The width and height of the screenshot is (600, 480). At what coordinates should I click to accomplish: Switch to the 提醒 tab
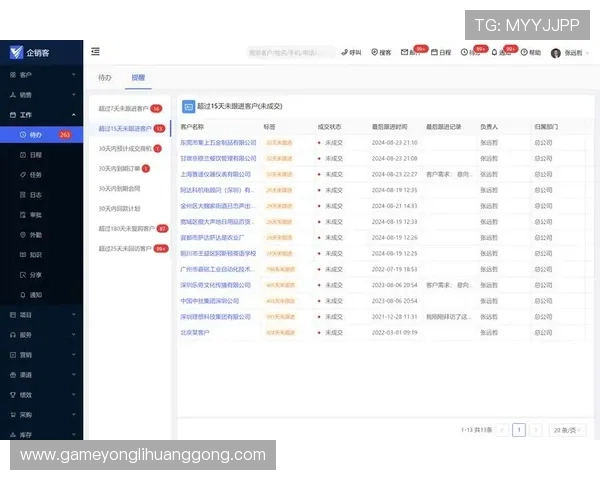(x=138, y=78)
